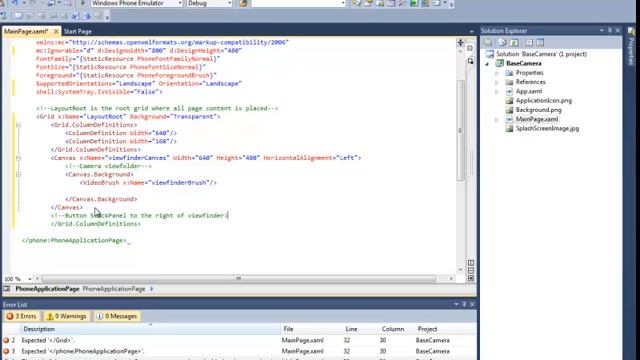Open the Windows Phone Emulator target dropdown
This screenshot has height=360, width=640.
[179, 3]
